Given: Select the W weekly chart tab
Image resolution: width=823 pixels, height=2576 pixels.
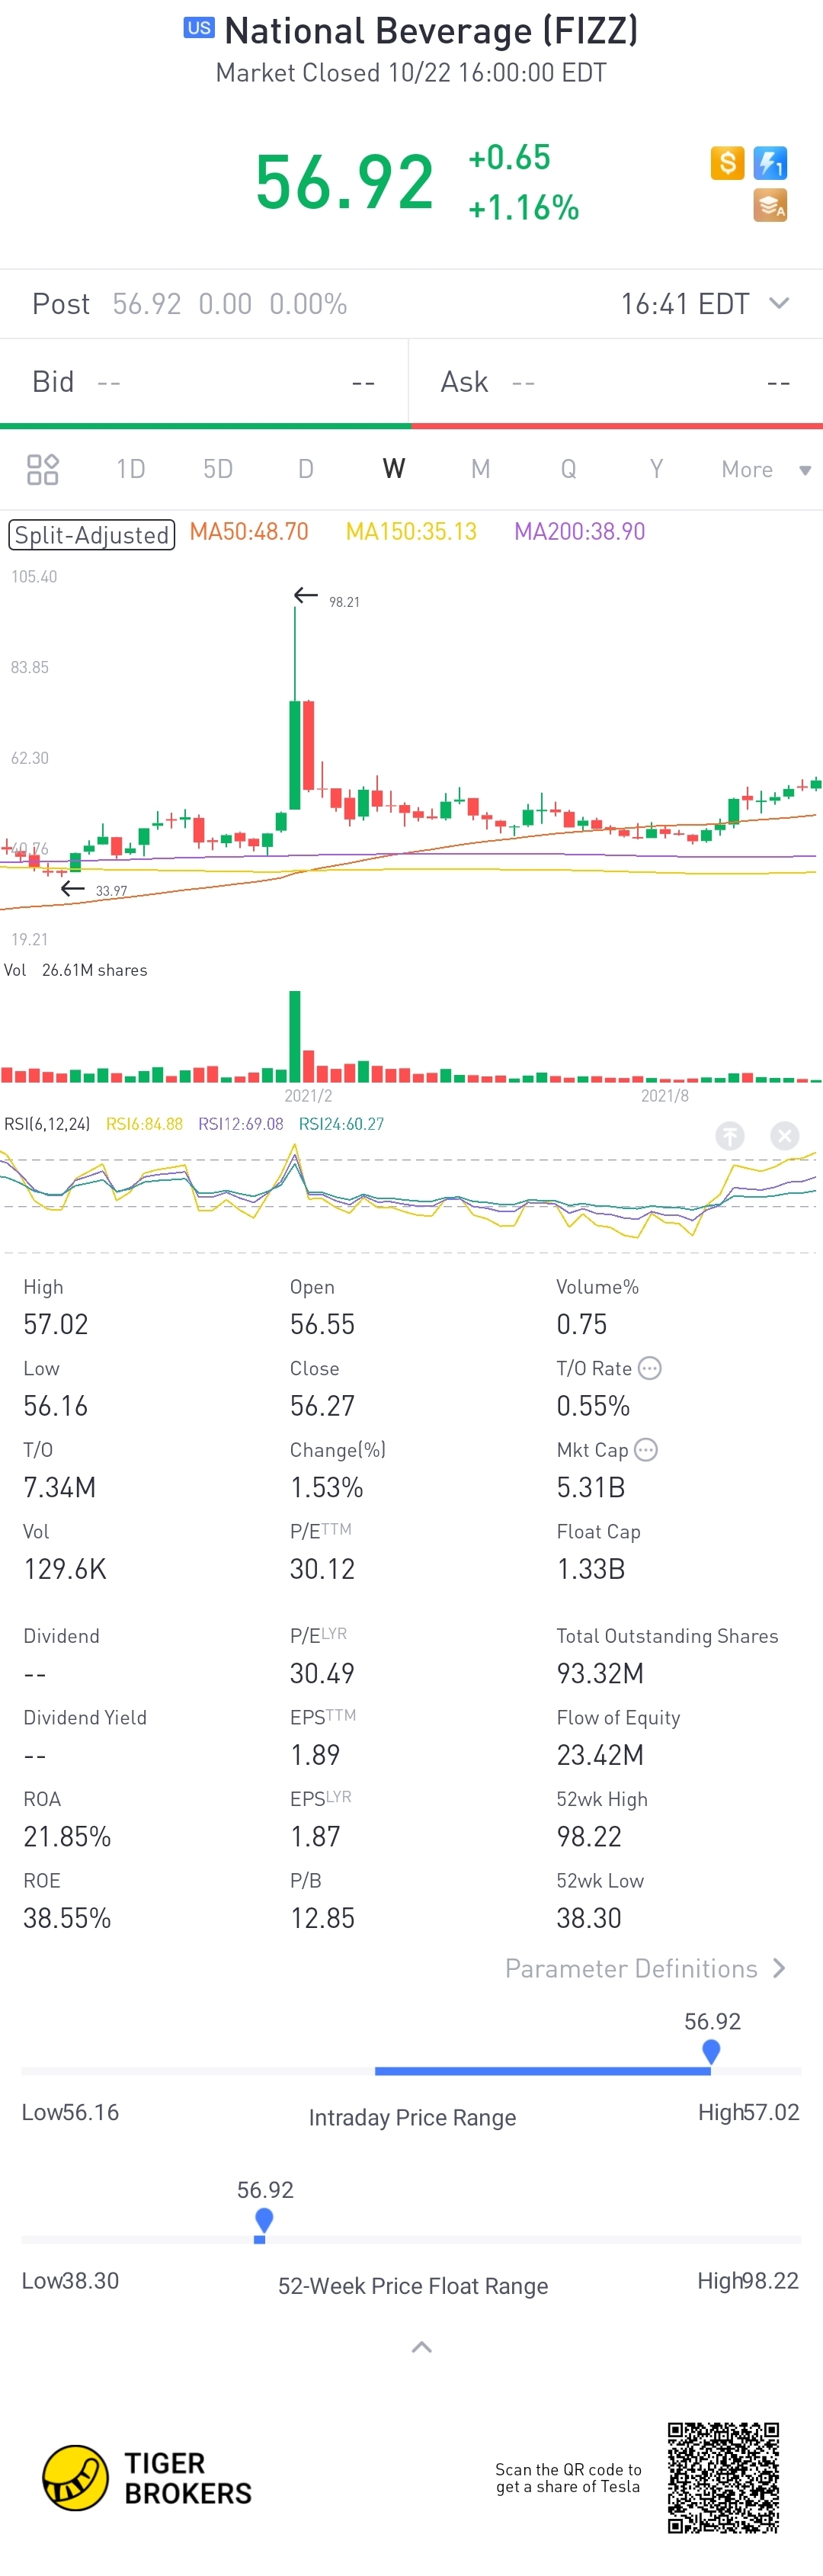Looking at the screenshot, I should (394, 469).
